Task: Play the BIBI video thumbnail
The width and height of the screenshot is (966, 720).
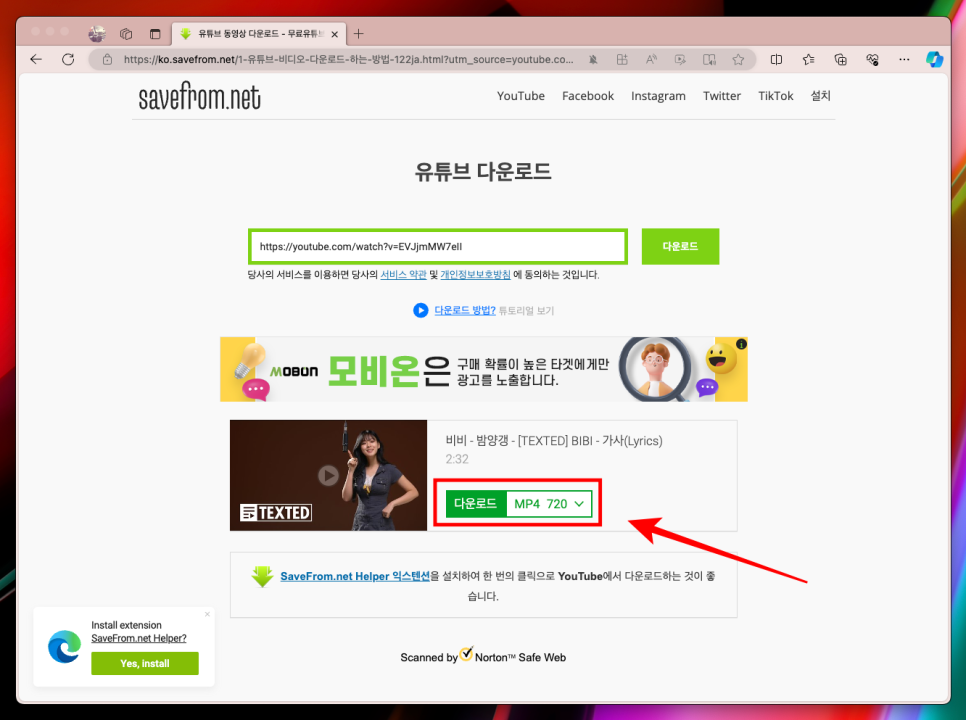Action: point(328,475)
